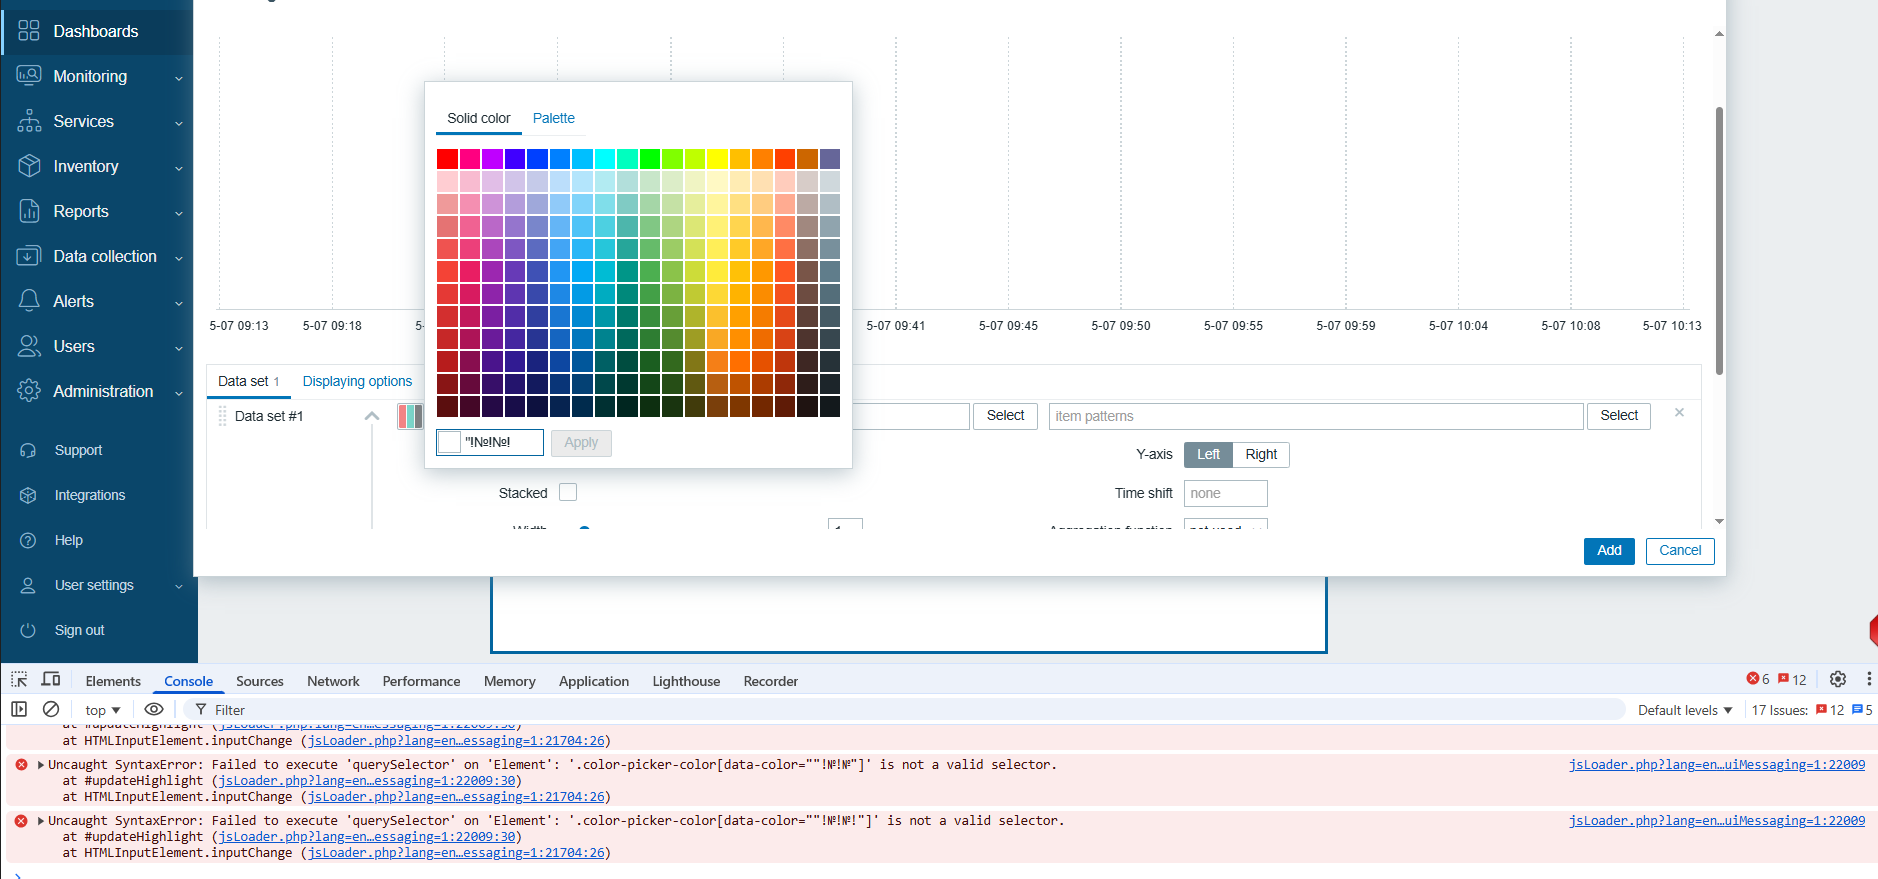
Task: Click the dialog vertical scrollbar thumb
Action: point(1719,240)
